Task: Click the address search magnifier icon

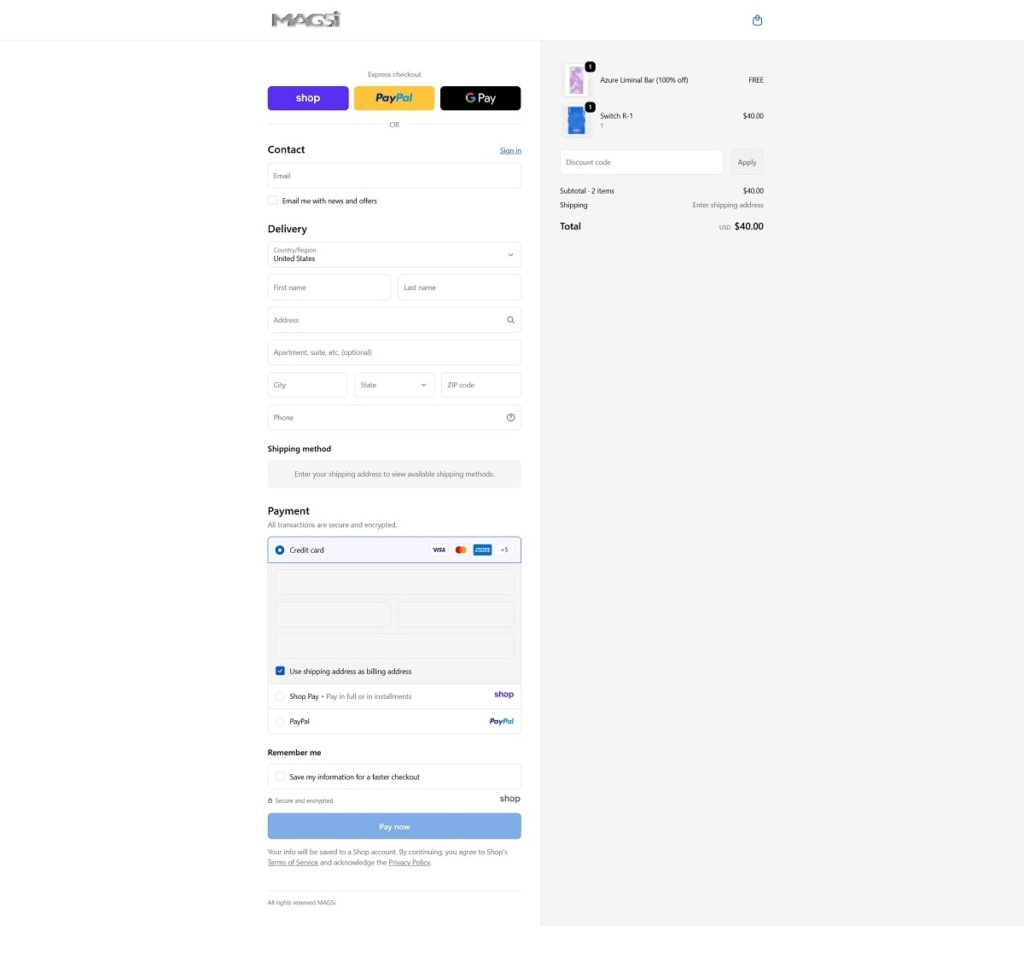Action: click(510, 320)
